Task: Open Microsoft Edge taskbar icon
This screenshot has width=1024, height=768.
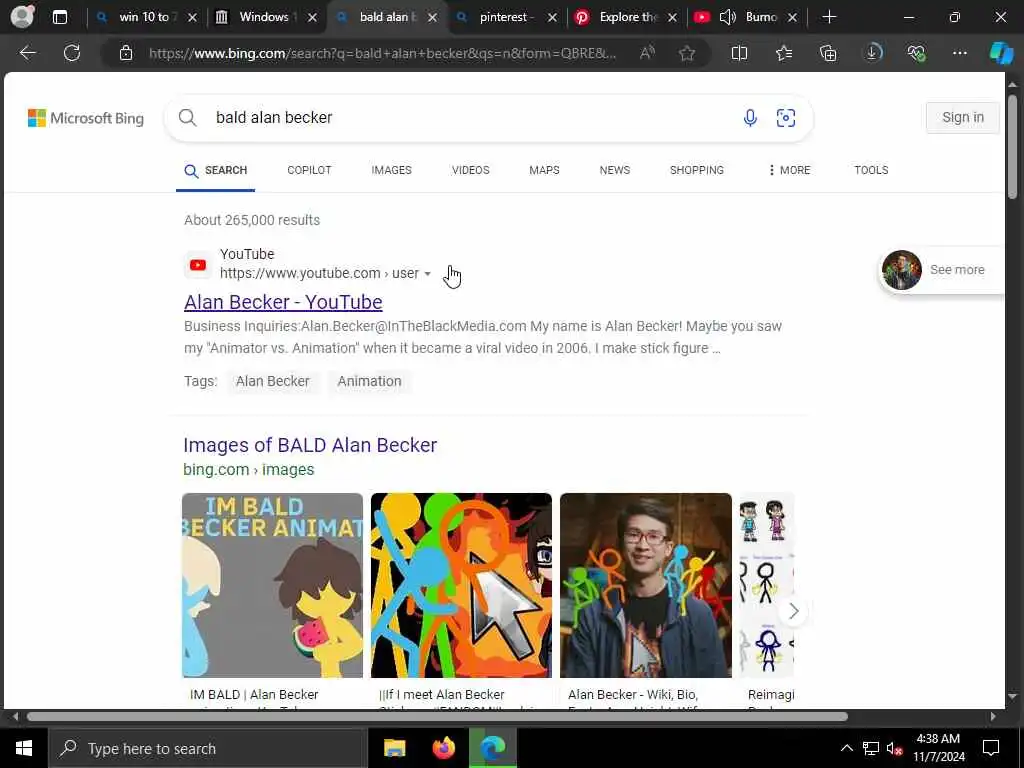Action: (x=493, y=748)
